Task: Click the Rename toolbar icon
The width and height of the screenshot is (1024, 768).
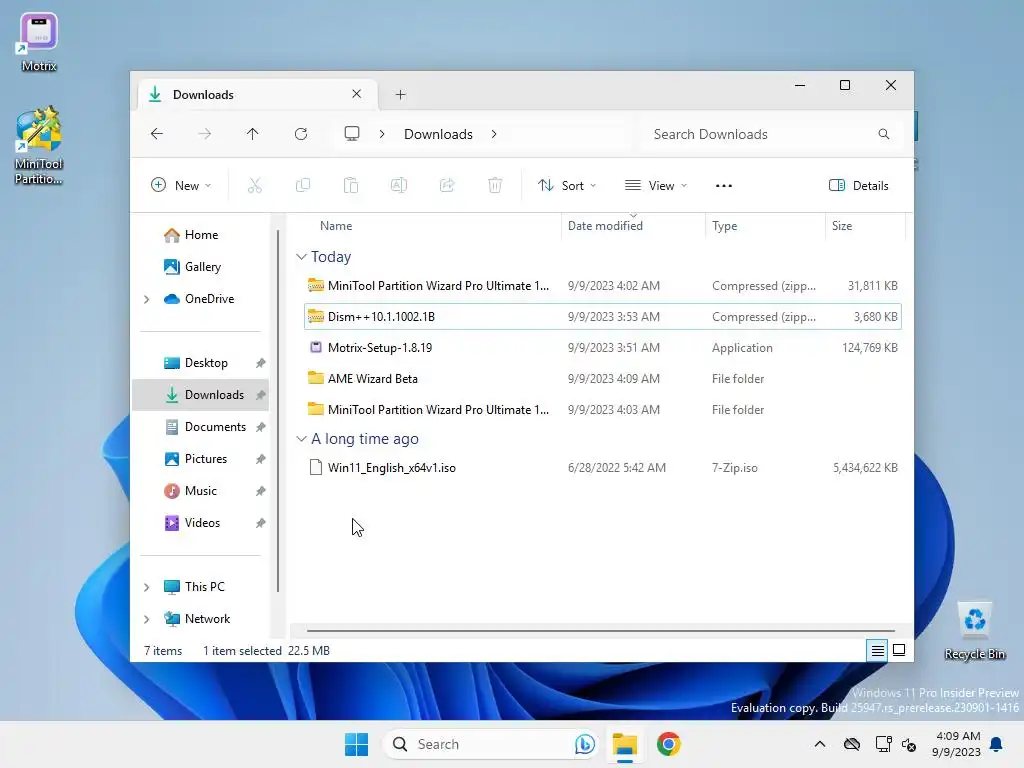Action: (399, 185)
